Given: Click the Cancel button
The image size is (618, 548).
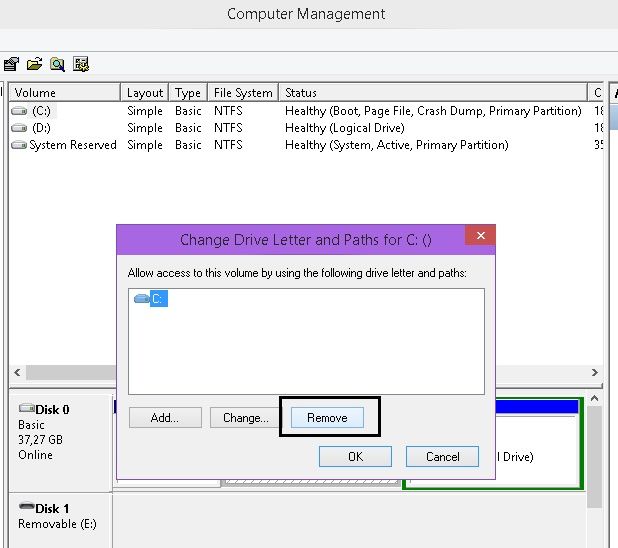Looking at the screenshot, I should (x=442, y=457).
